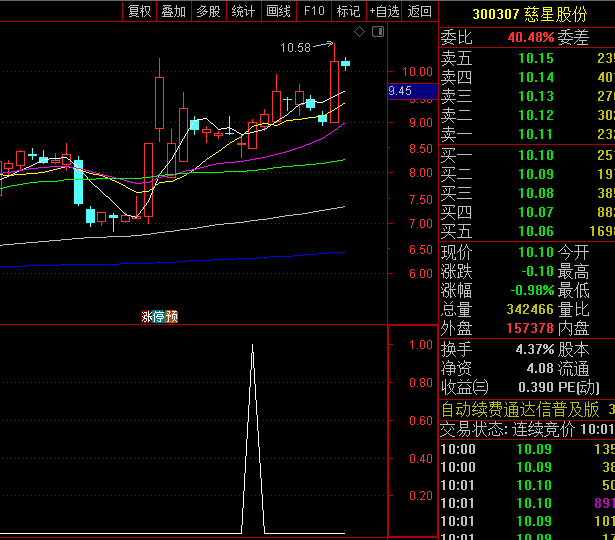
Task: Click the 今开 open price label
Action: click(573, 252)
